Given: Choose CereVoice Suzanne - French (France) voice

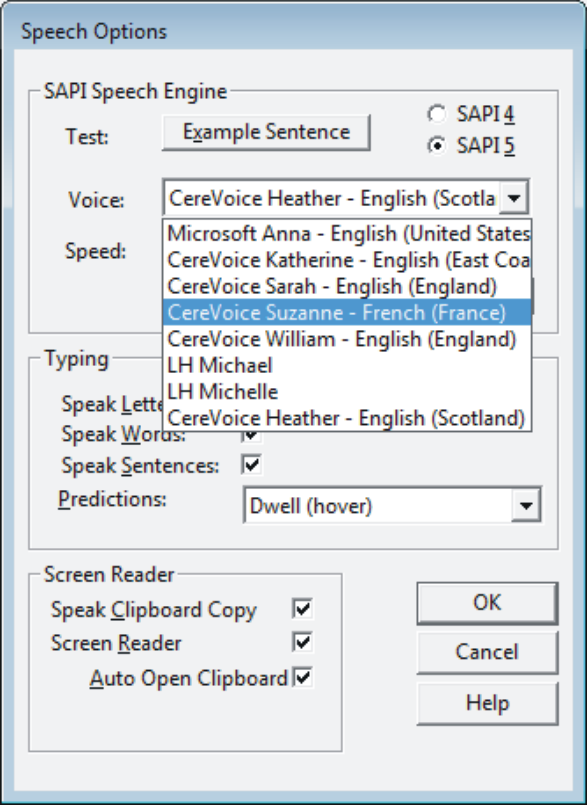Looking at the screenshot, I should point(347,312).
